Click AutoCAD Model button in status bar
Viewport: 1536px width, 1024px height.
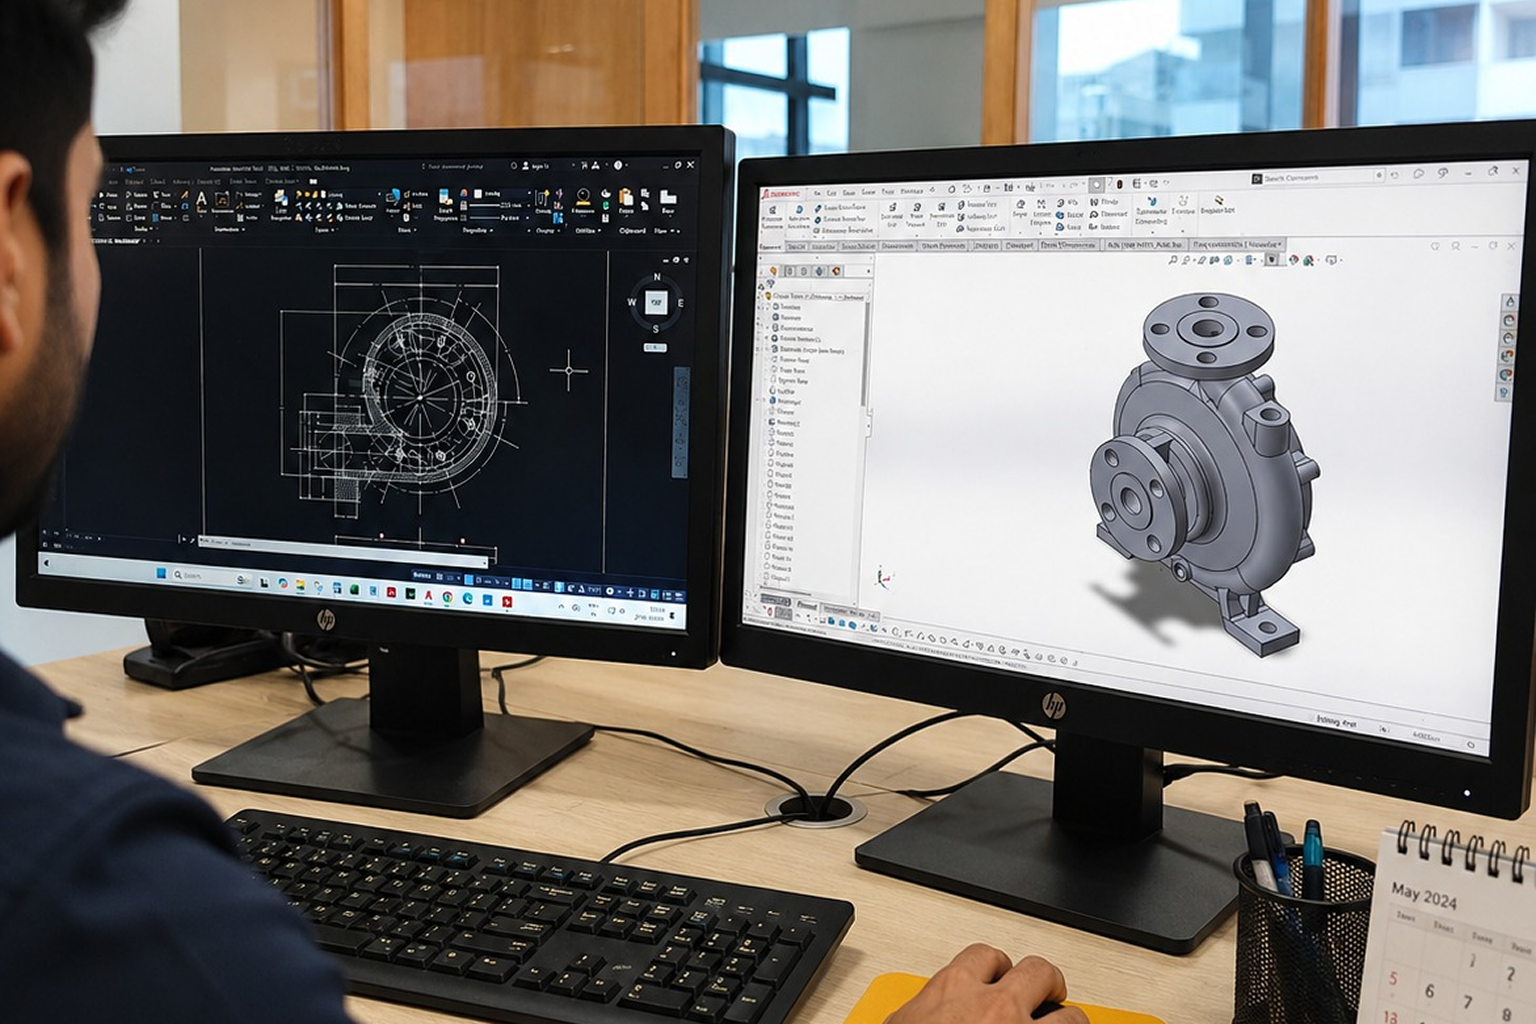[422, 575]
